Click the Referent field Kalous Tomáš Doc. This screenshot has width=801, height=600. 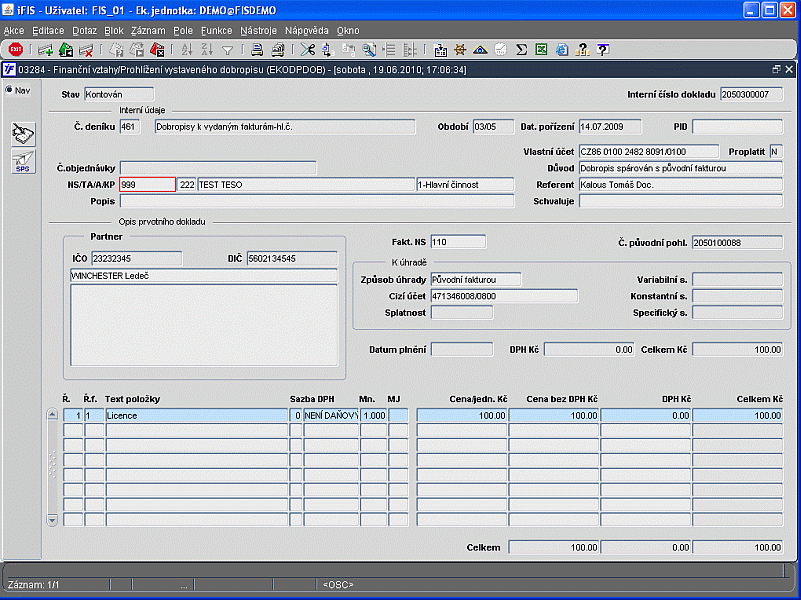(680, 184)
